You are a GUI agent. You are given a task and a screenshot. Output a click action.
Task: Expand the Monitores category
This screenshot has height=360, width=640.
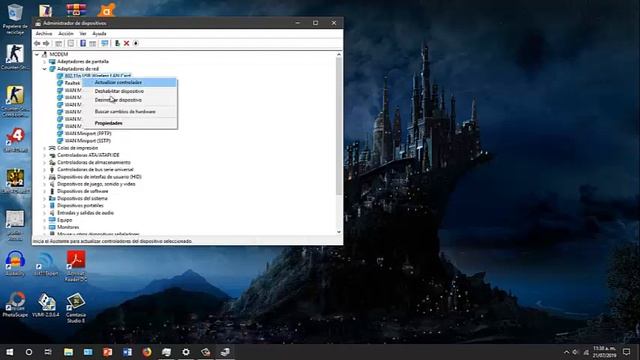pos(44,227)
